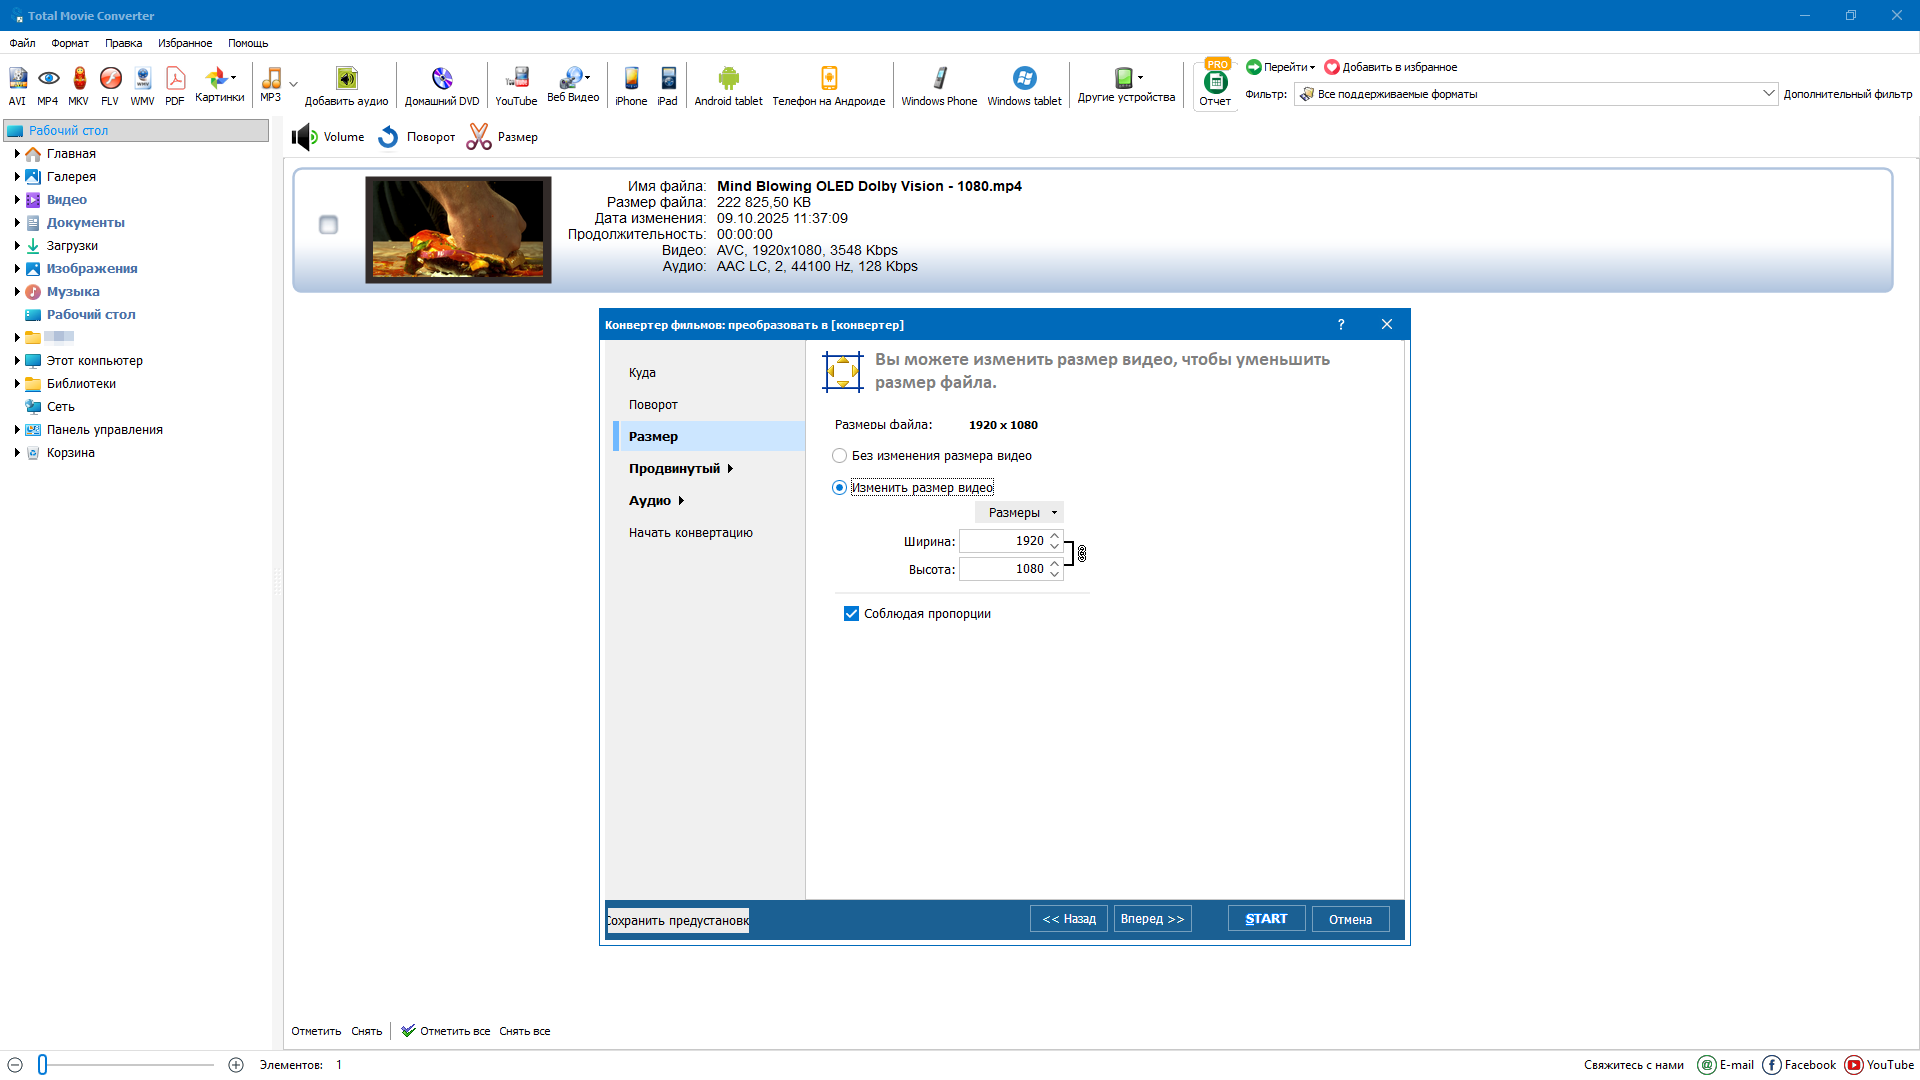Tick the checkbox beside the video file
The height and width of the screenshot is (1080, 1920).
point(328,225)
